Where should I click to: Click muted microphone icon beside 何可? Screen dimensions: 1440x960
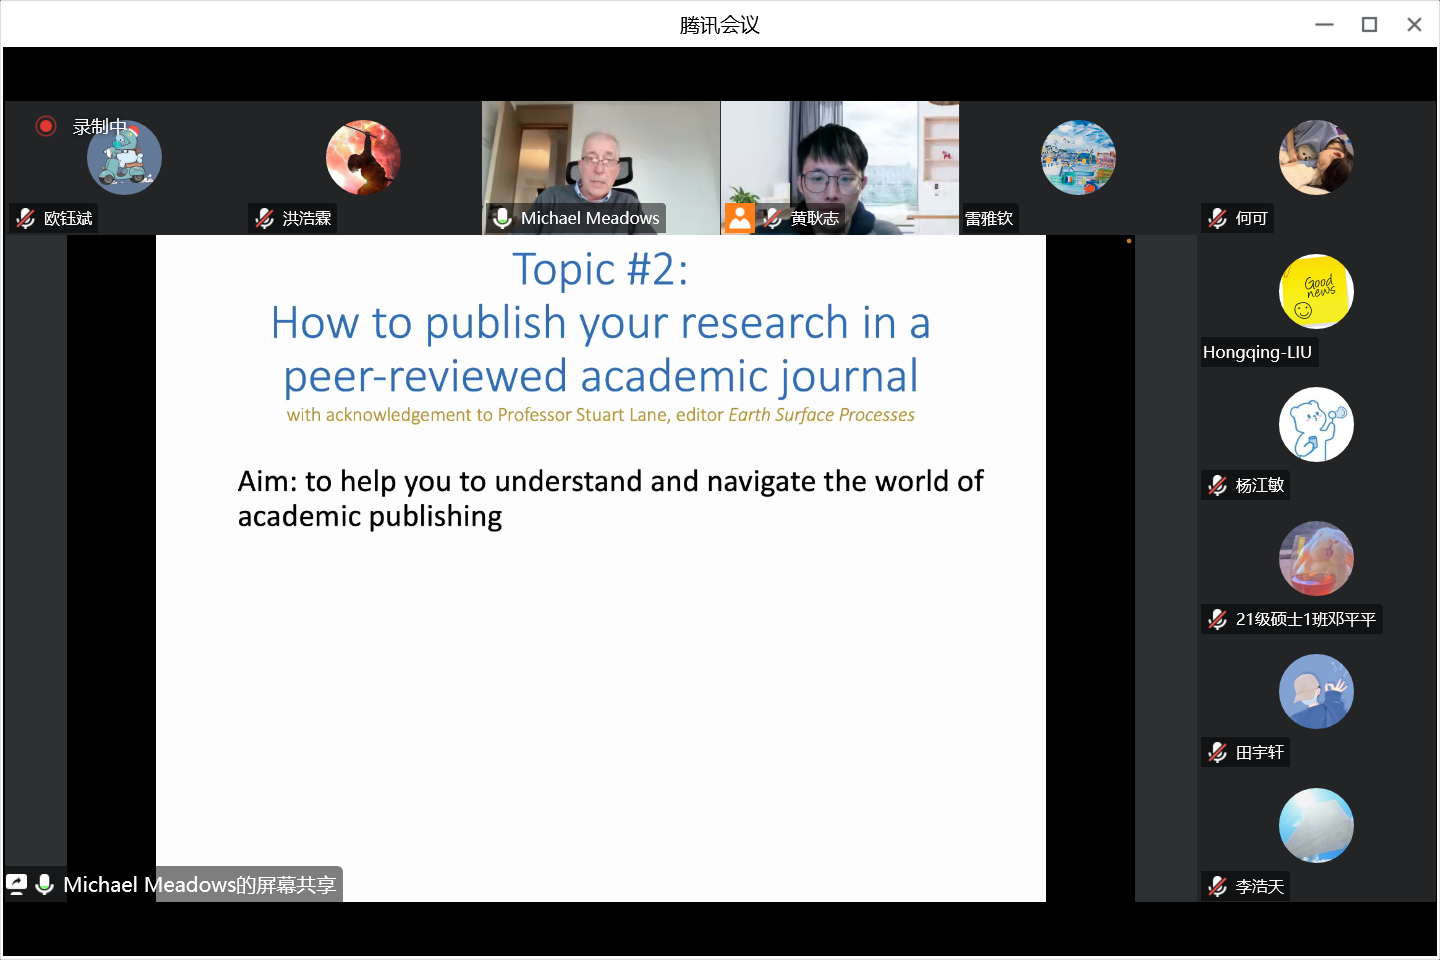pyautogui.click(x=1218, y=218)
